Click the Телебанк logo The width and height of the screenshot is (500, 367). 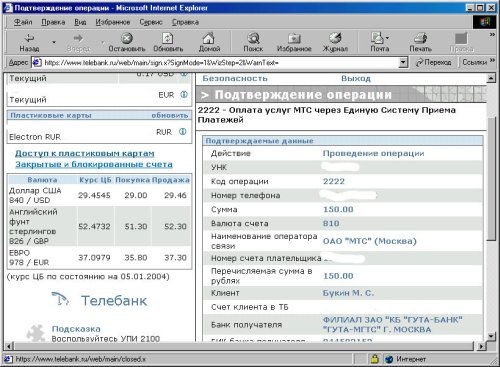coord(99,300)
